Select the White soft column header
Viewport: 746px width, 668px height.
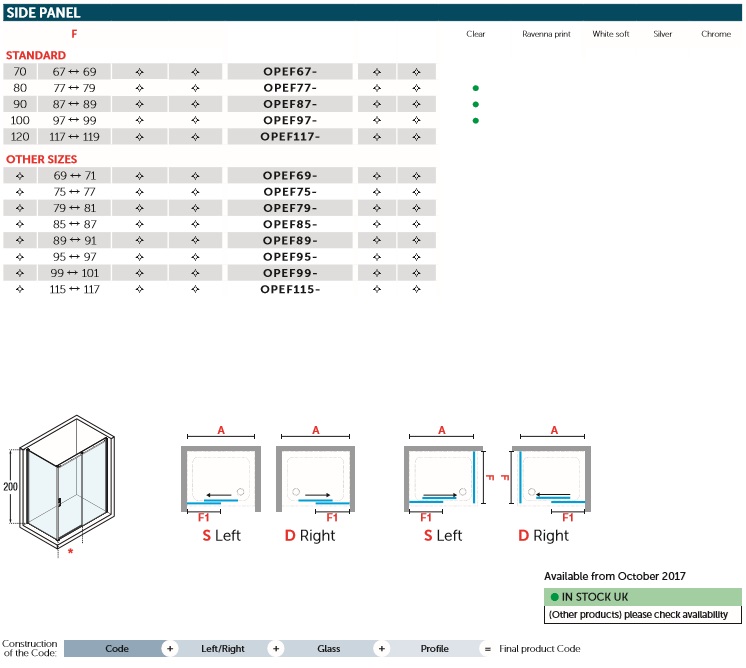[x=611, y=34]
